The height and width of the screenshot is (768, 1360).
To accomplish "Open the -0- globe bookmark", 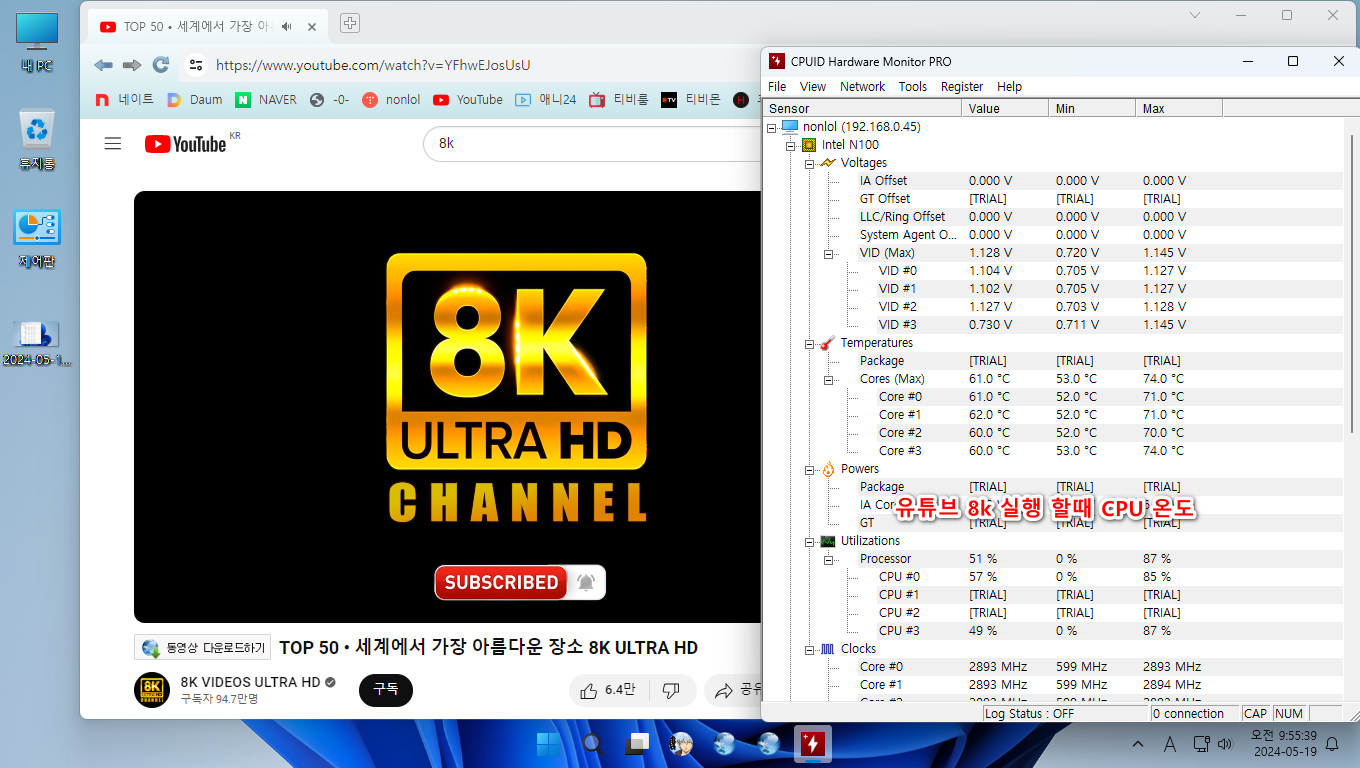I will (x=330, y=99).
